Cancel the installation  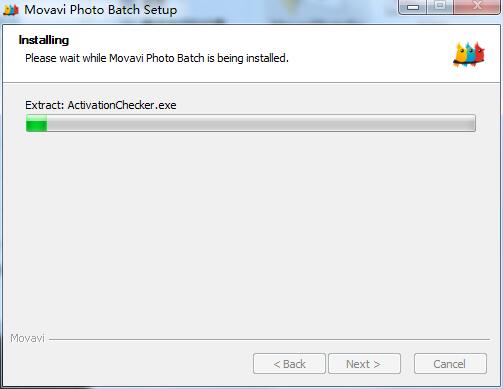(x=450, y=364)
